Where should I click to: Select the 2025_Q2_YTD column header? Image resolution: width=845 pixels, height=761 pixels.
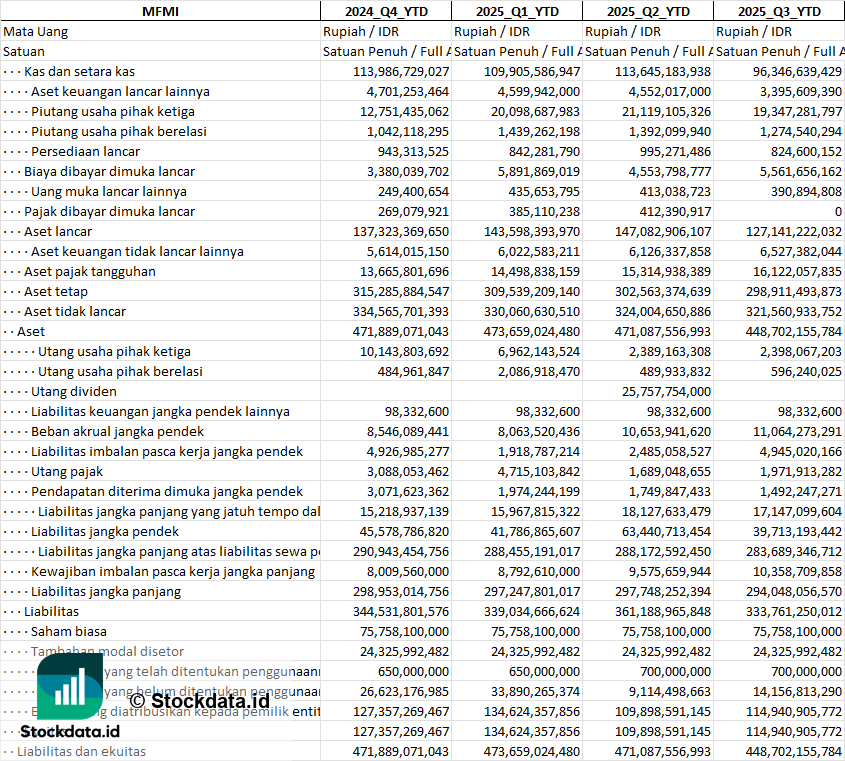click(648, 11)
